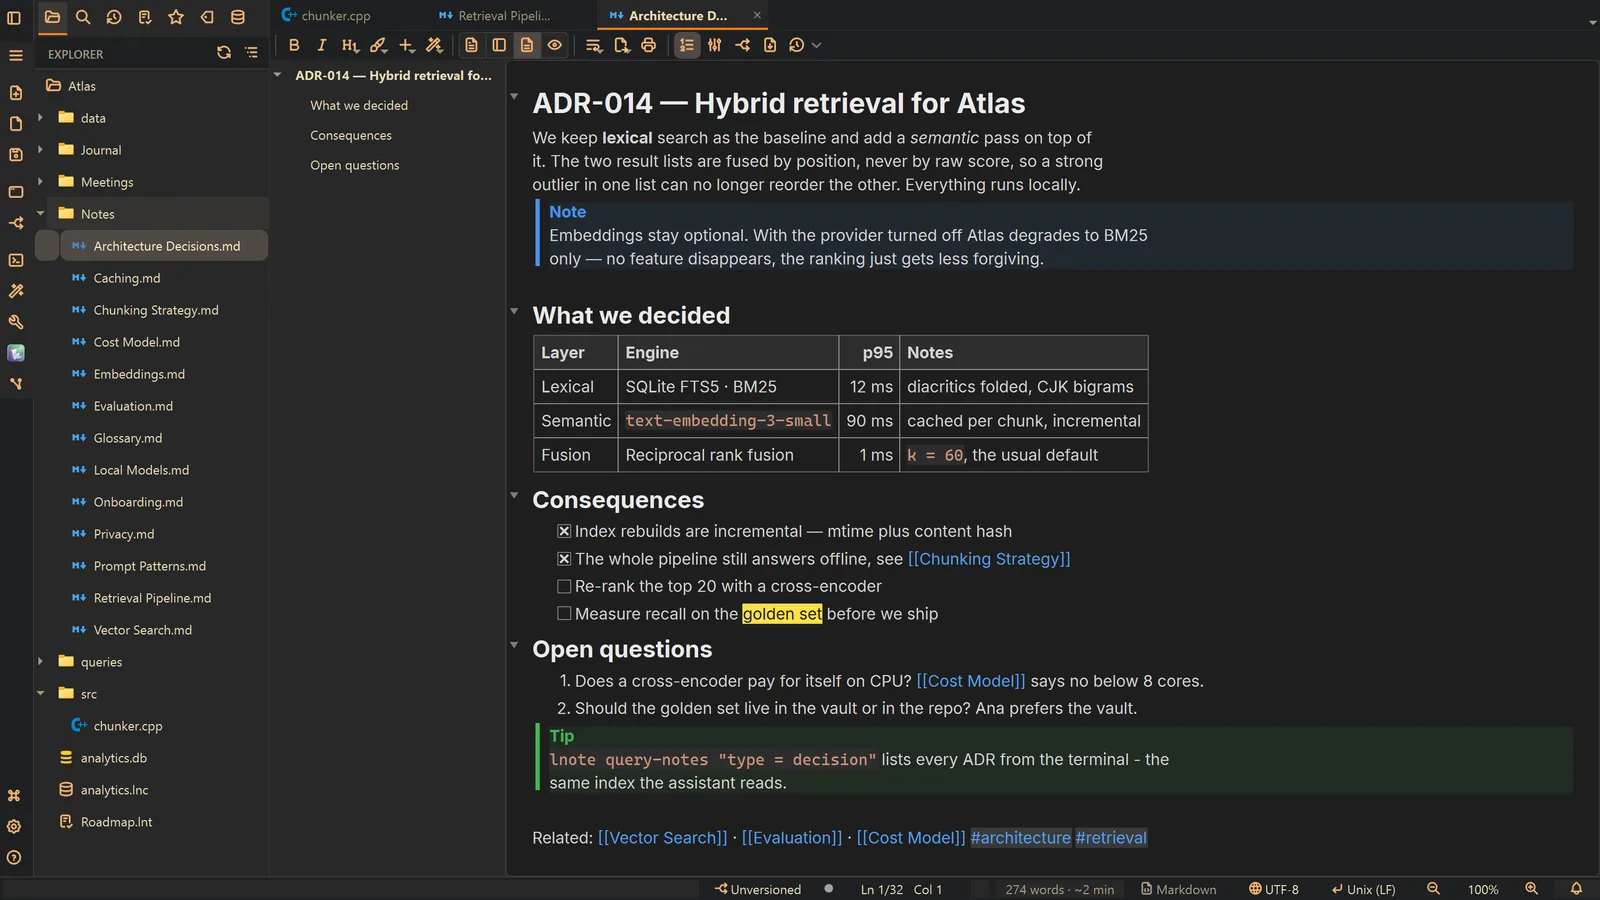Zoom out using status bar magnifier
This screenshot has height=900, width=1600.
pyautogui.click(x=1433, y=889)
